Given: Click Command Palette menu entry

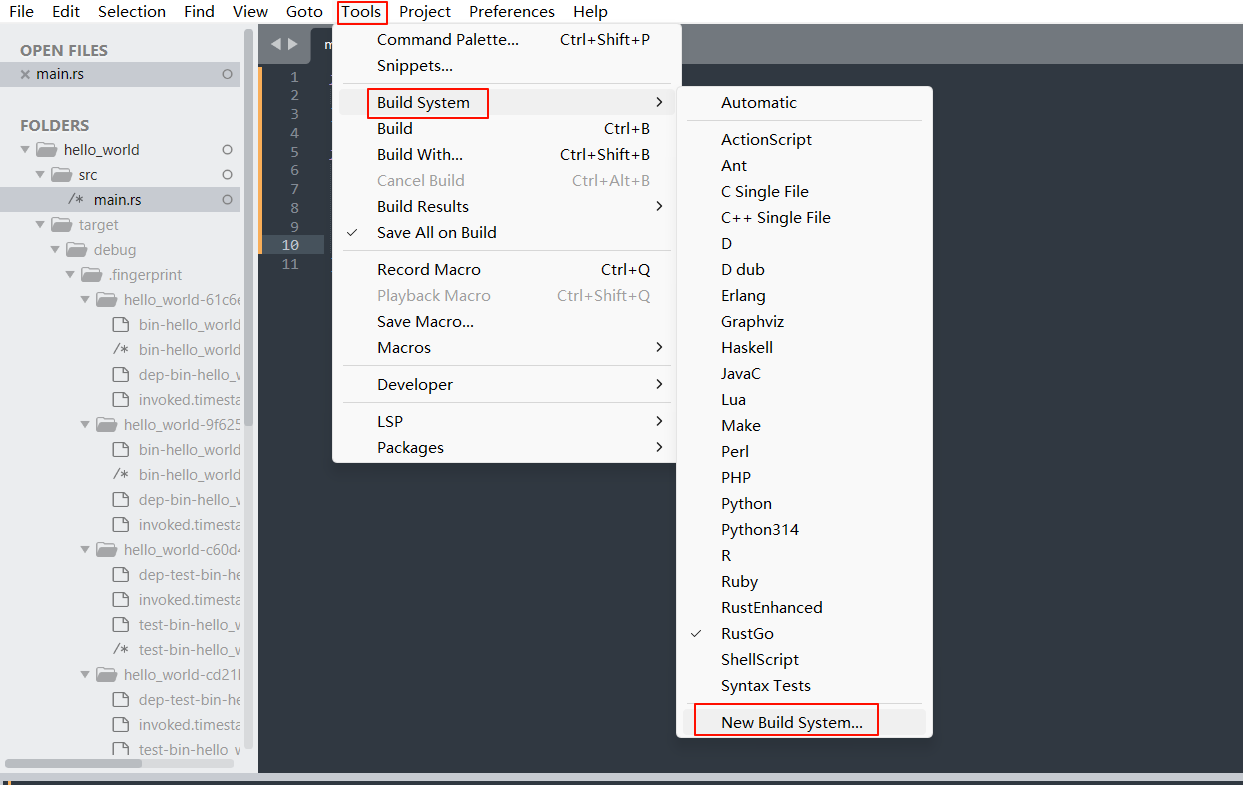Looking at the screenshot, I should pos(448,40).
